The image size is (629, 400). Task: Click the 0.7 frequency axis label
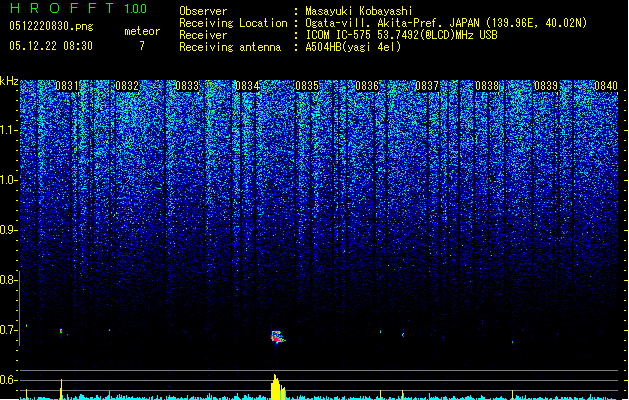(8, 330)
